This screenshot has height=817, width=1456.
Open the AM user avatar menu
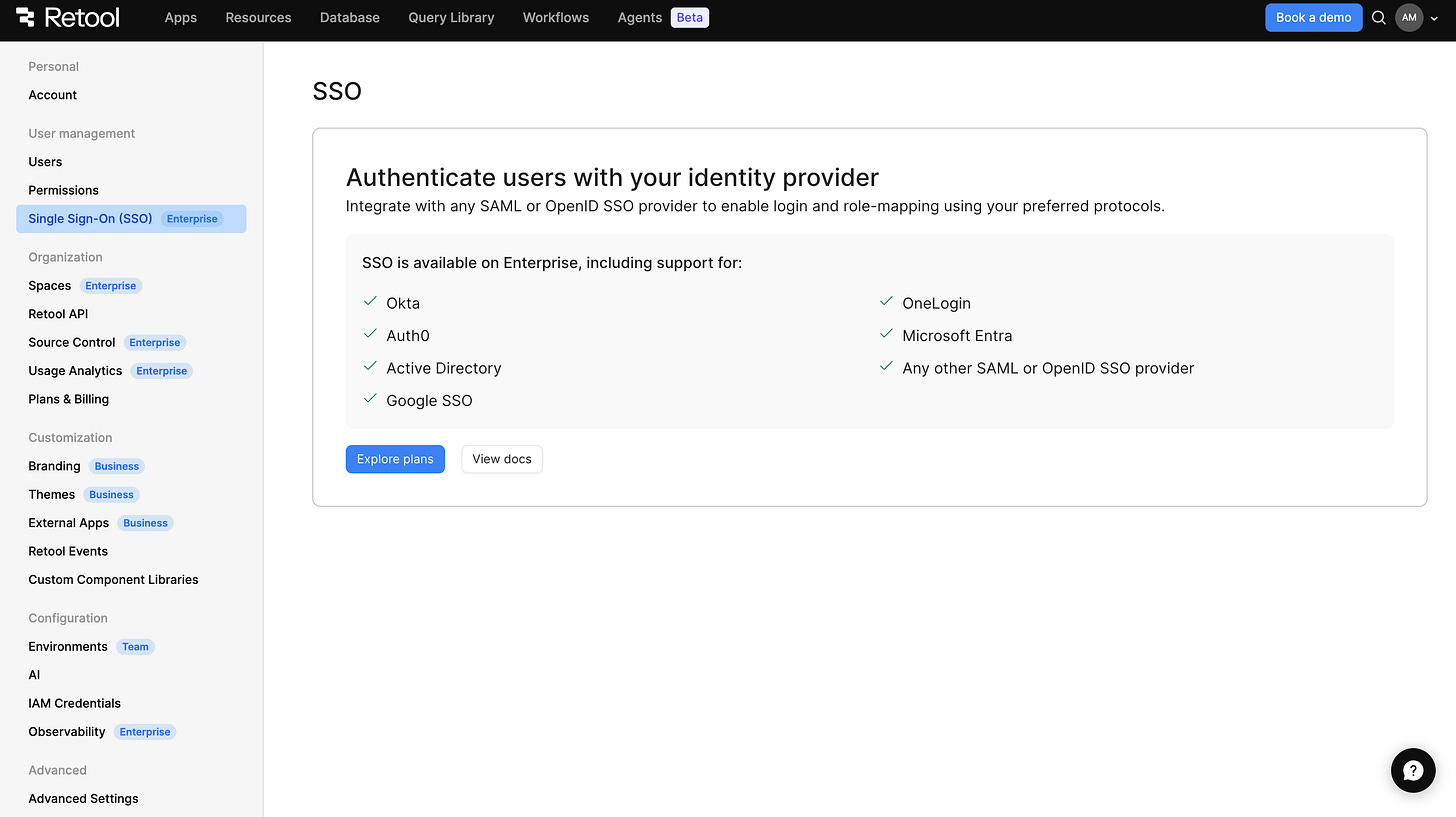tap(1409, 17)
